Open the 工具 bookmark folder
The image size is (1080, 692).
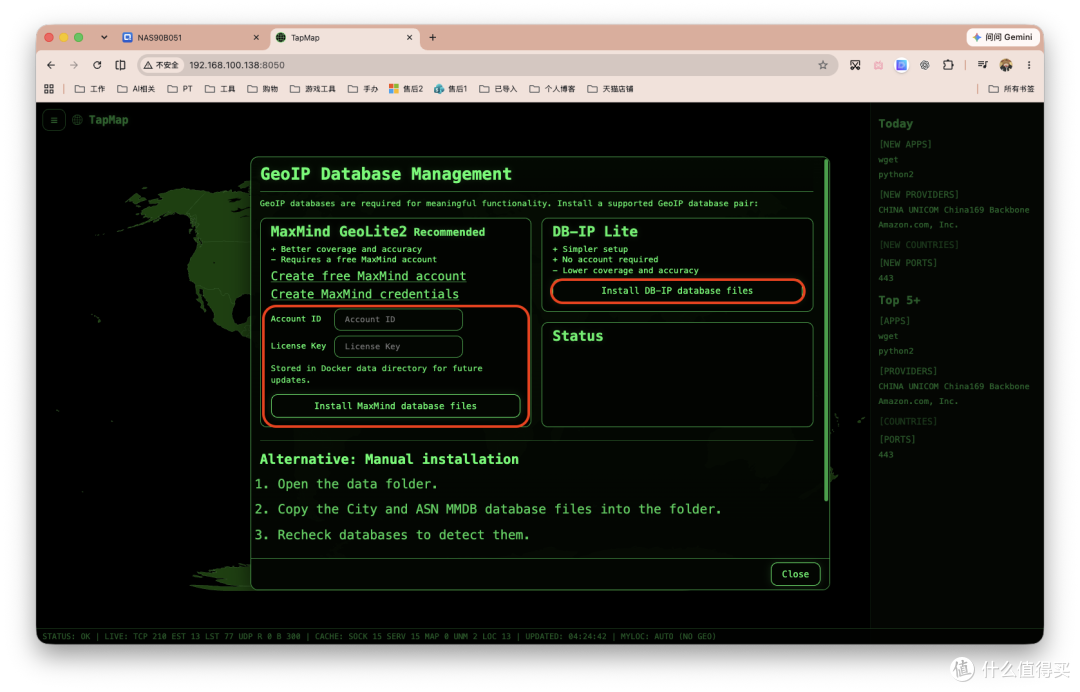[220, 89]
